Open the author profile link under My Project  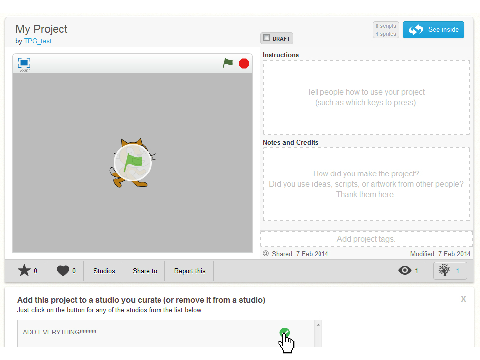point(38,41)
